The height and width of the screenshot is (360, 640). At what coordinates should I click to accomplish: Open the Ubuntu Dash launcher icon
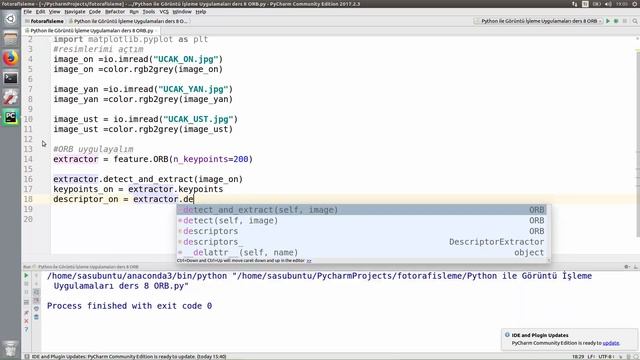tap(10, 19)
